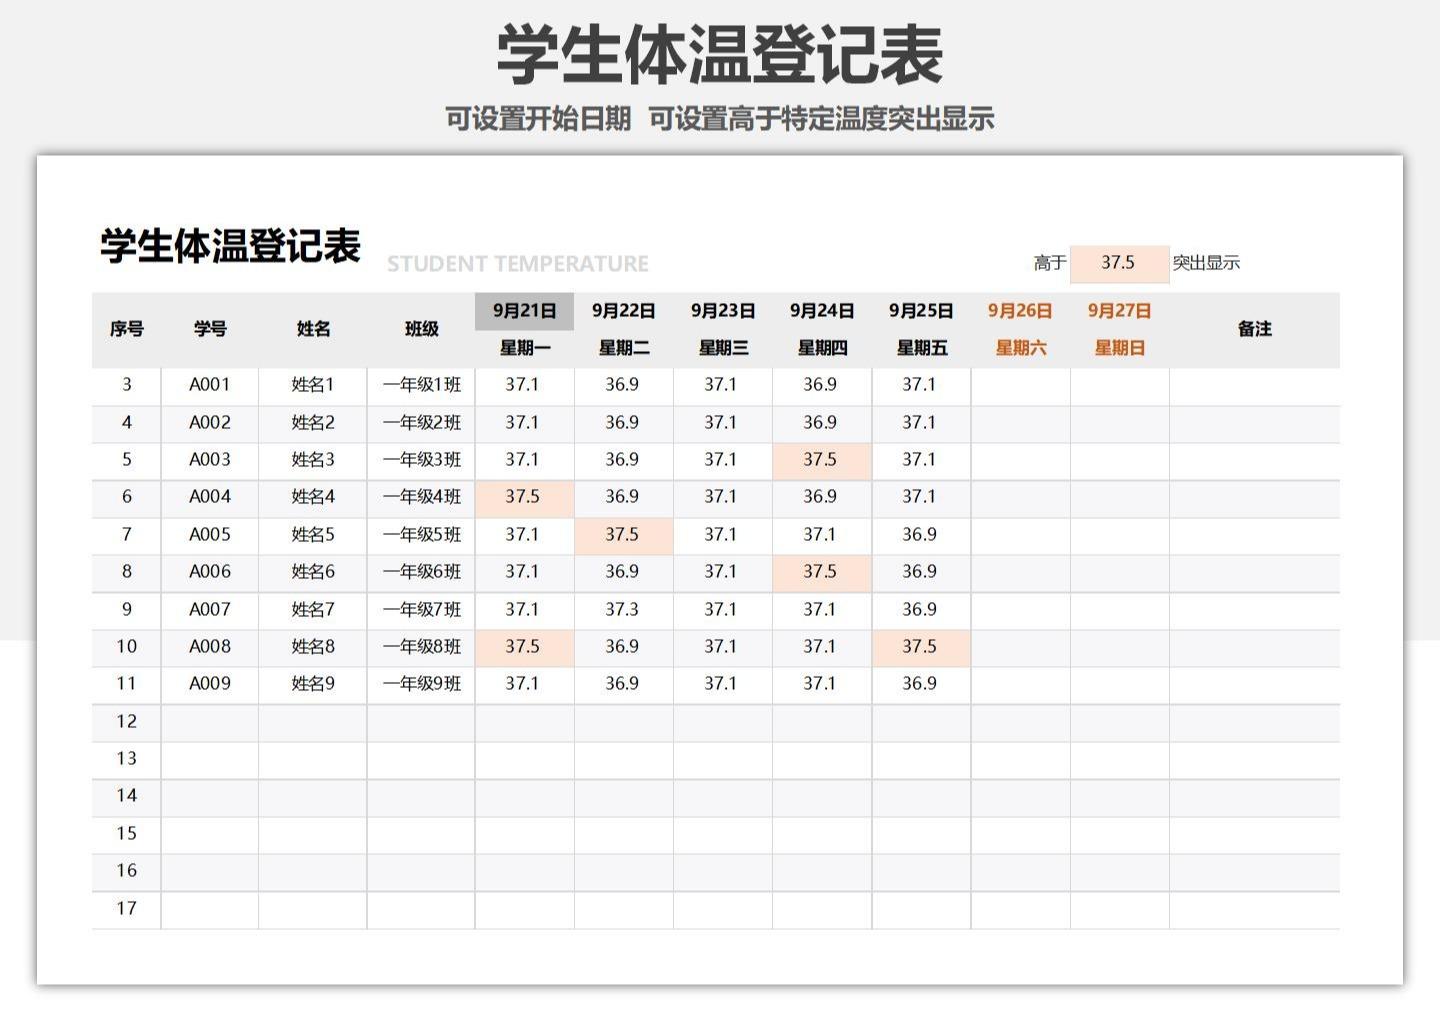Click the 星期六 weekday header
The width and height of the screenshot is (1440, 1018).
(1020, 348)
